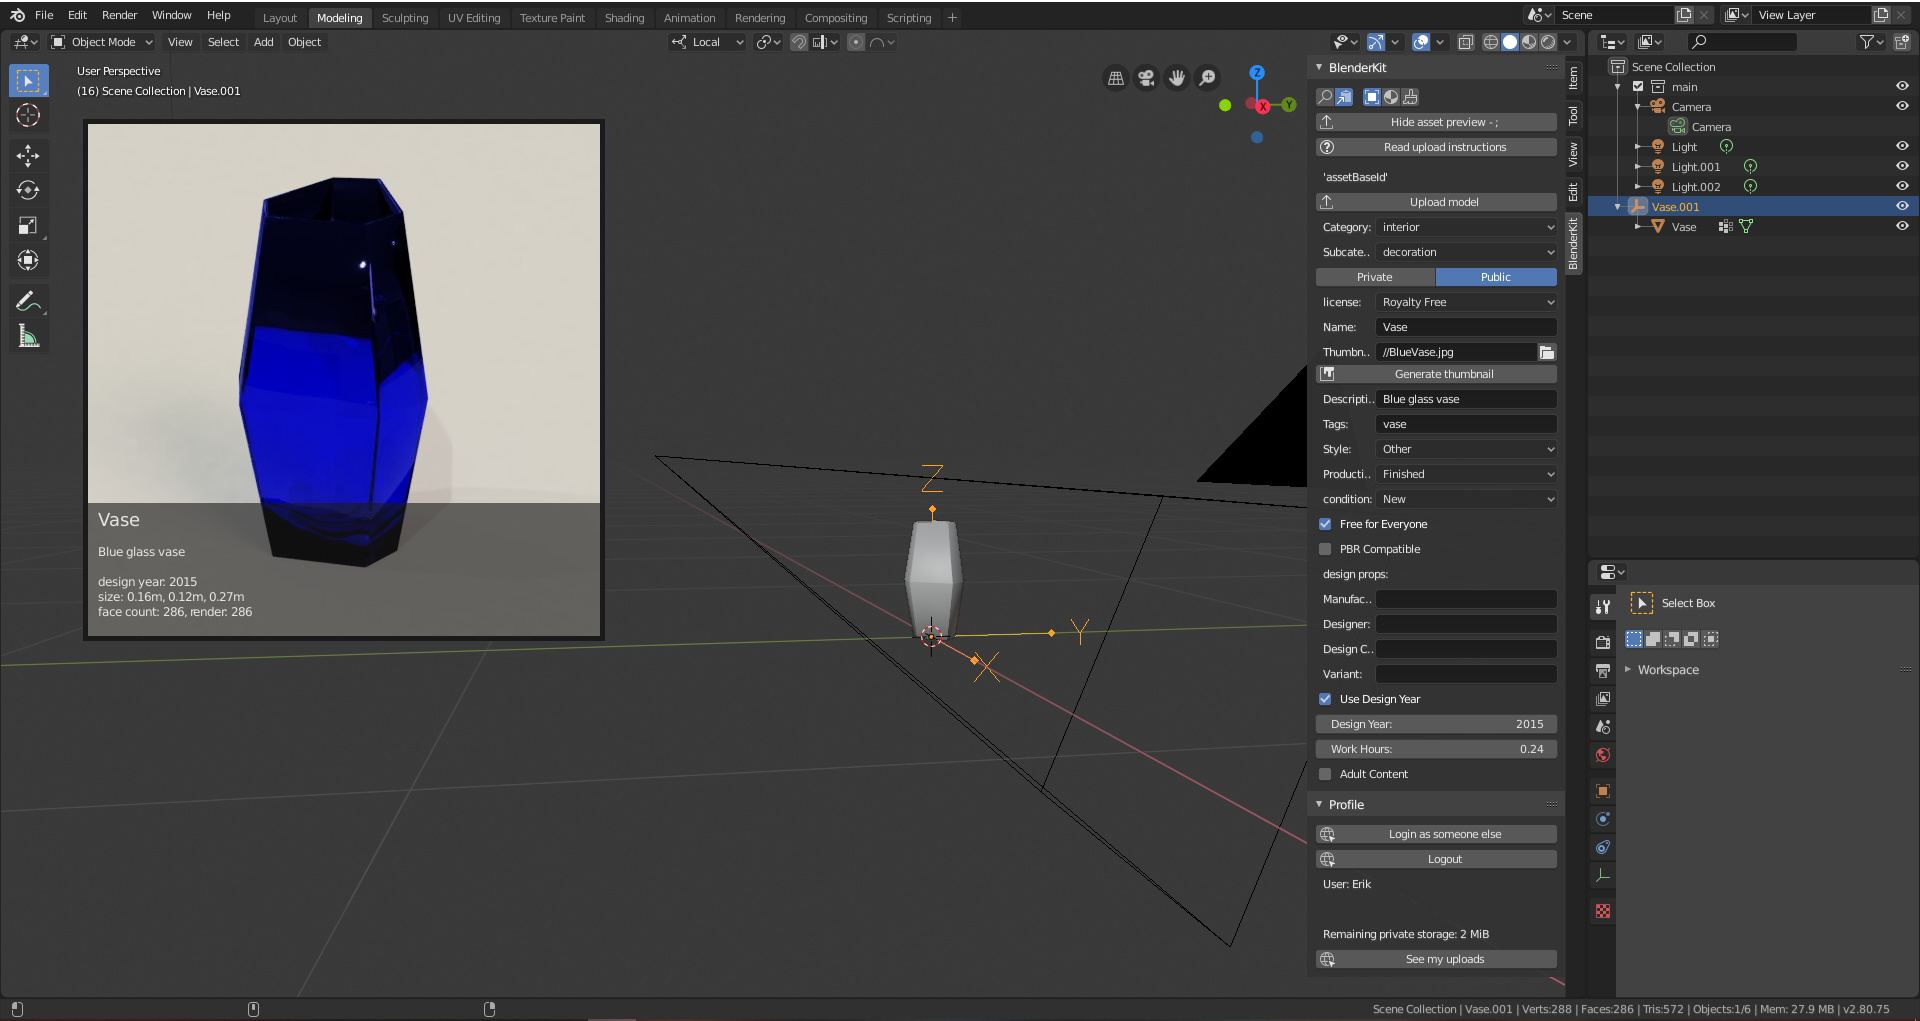Open the World properties tab
The width and height of the screenshot is (1920, 1021).
(1602, 755)
